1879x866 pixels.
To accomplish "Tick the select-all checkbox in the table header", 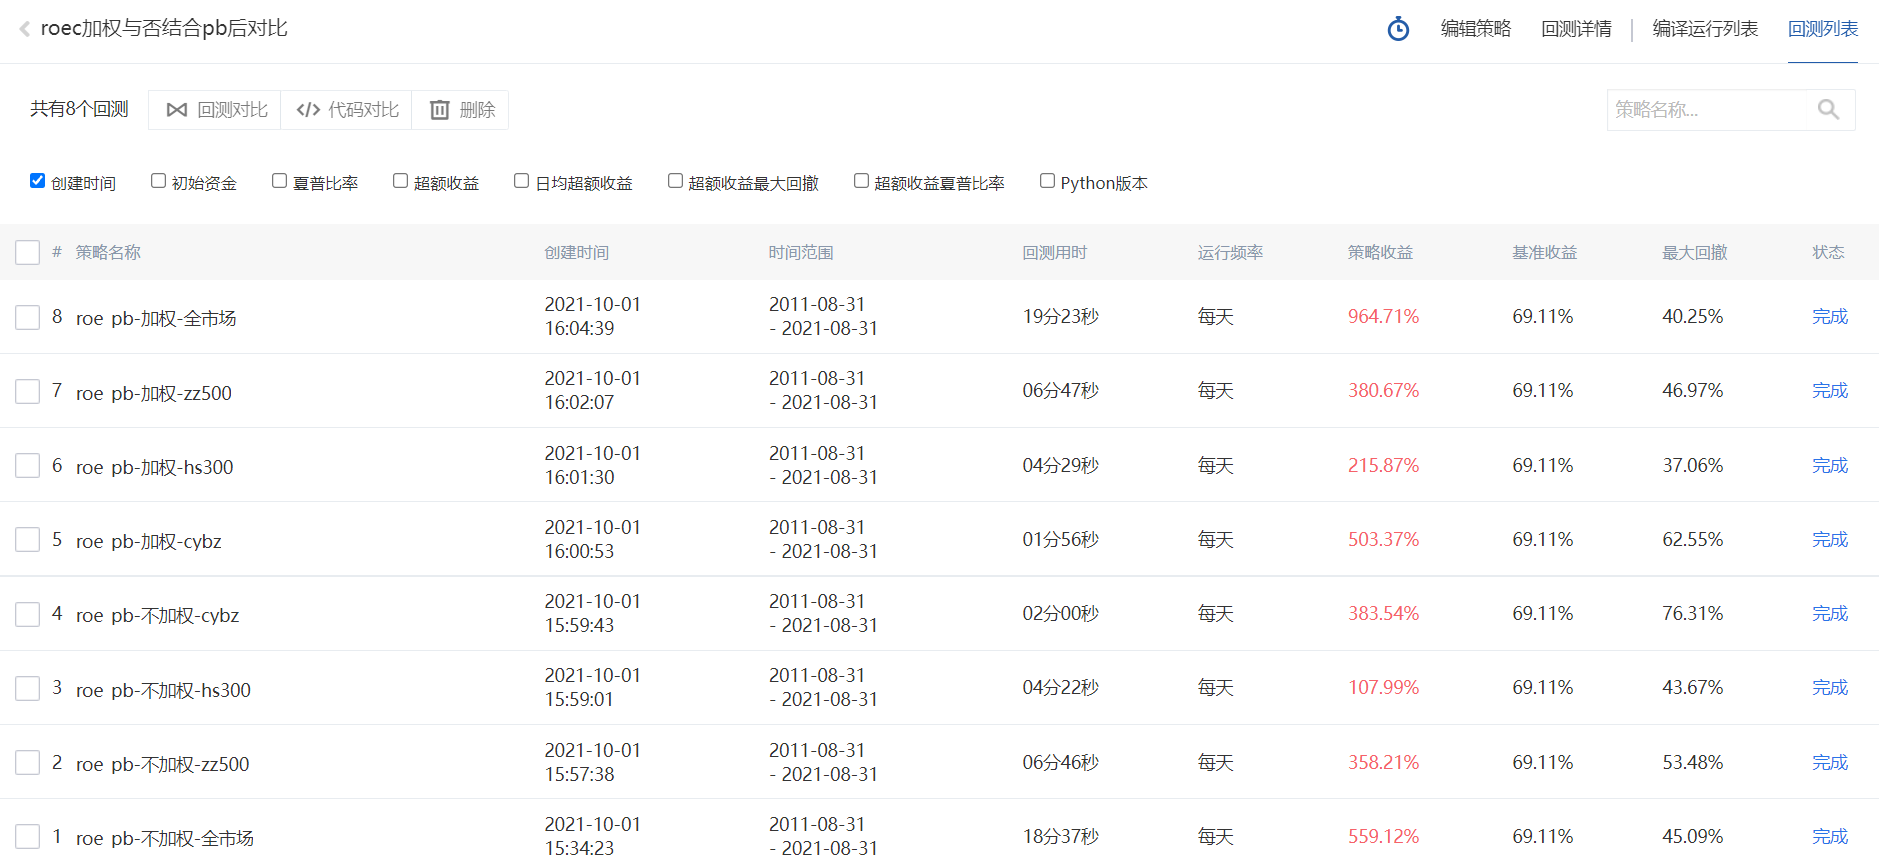I will coord(28,252).
